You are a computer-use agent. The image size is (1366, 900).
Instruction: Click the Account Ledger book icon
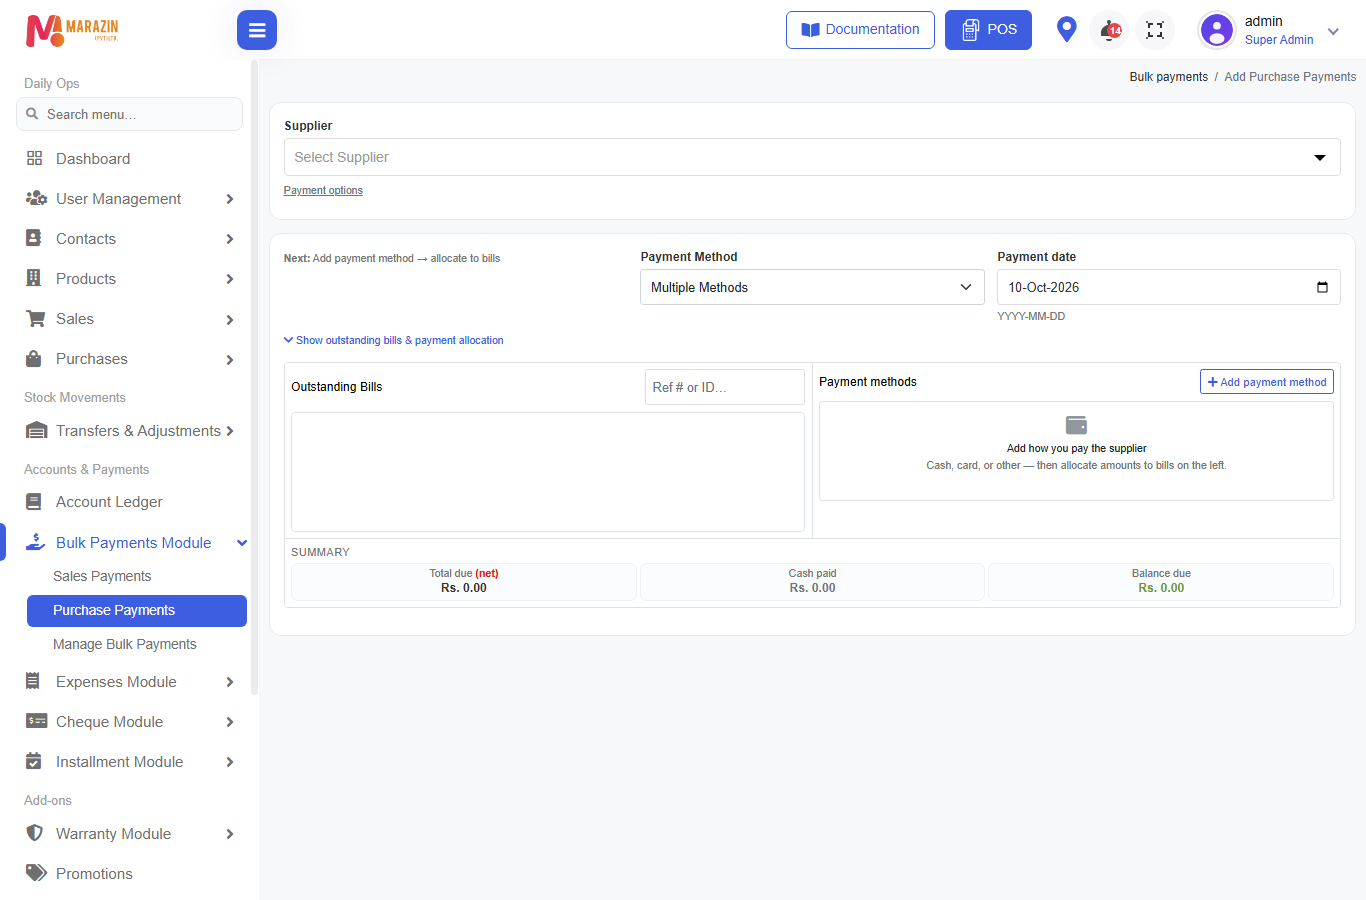(34, 502)
